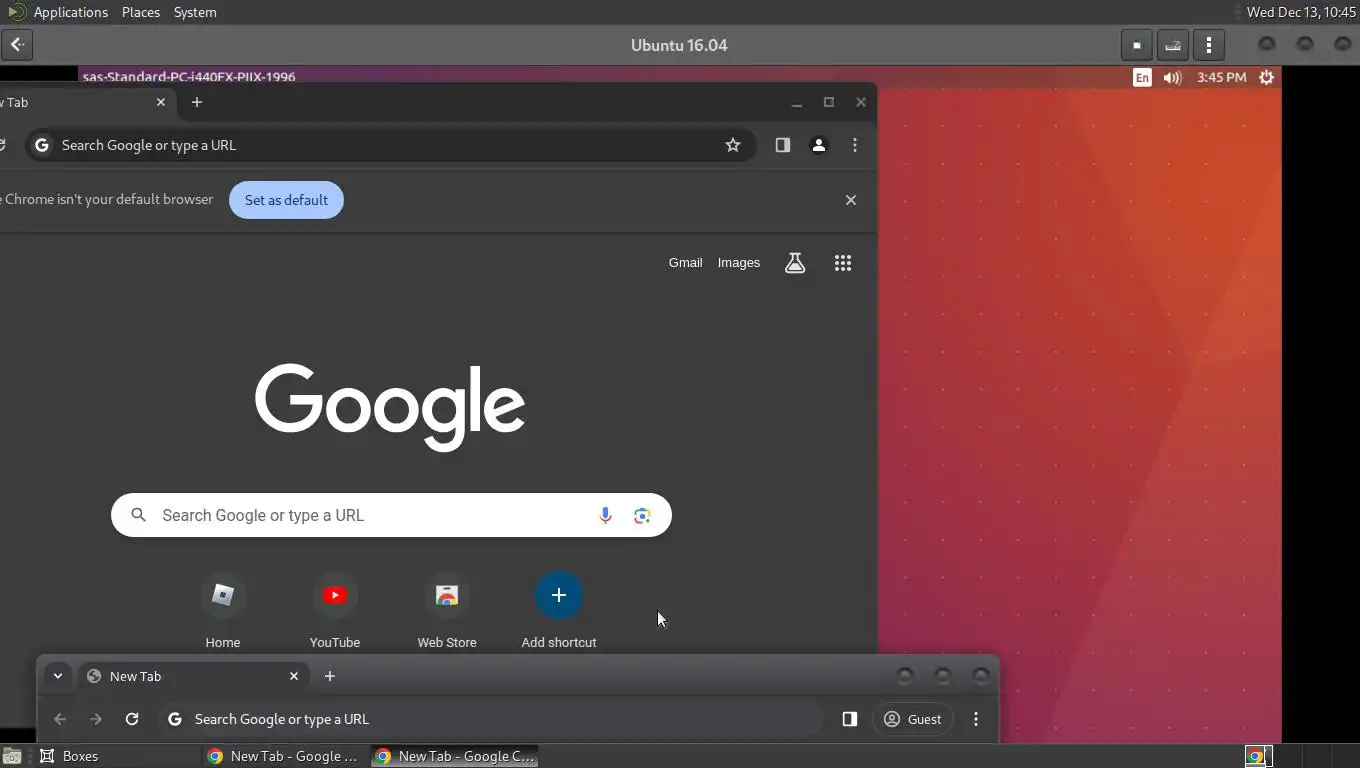Click the Ubuntu 3:45 PM clock
Screen dimensions: 1360x768
pyautogui.click(x=1221, y=77)
